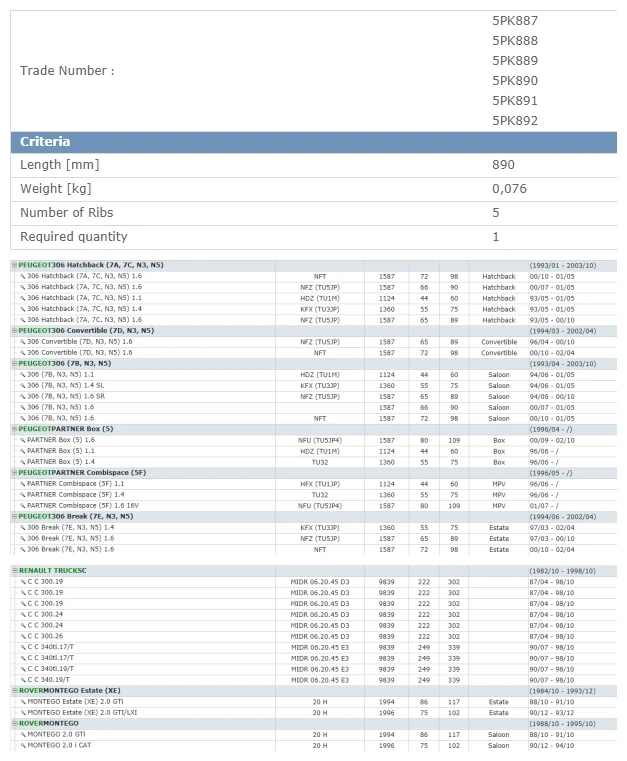Collapse the RENAULT TRUCKS C group
627x761 pixels.
15,571
